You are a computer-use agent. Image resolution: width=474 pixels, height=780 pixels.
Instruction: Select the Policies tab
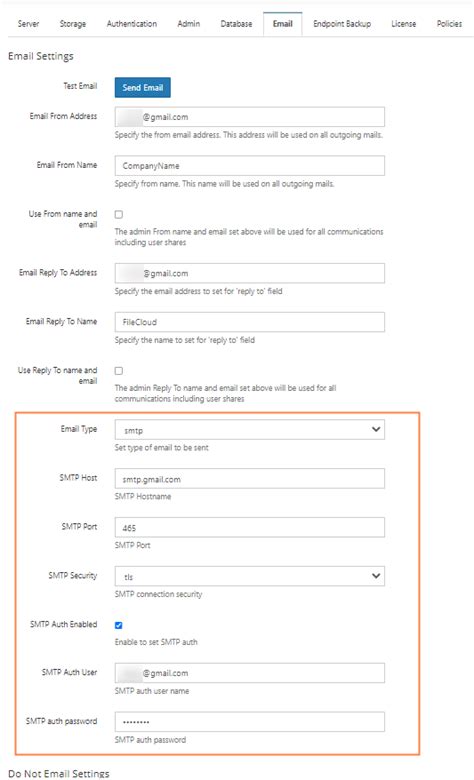(x=449, y=24)
